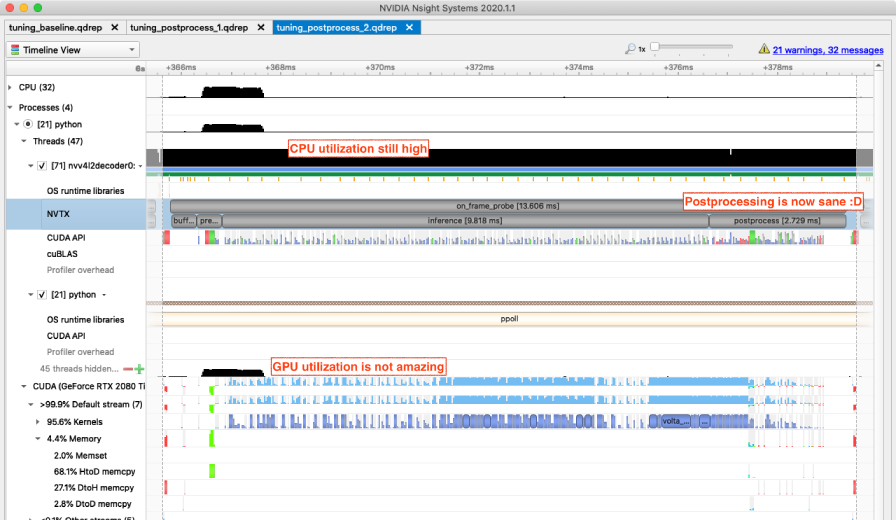The width and height of the screenshot is (896, 520).
Task: Select CUDA API under [21] python thread
Action: pyautogui.click(x=66, y=336)
